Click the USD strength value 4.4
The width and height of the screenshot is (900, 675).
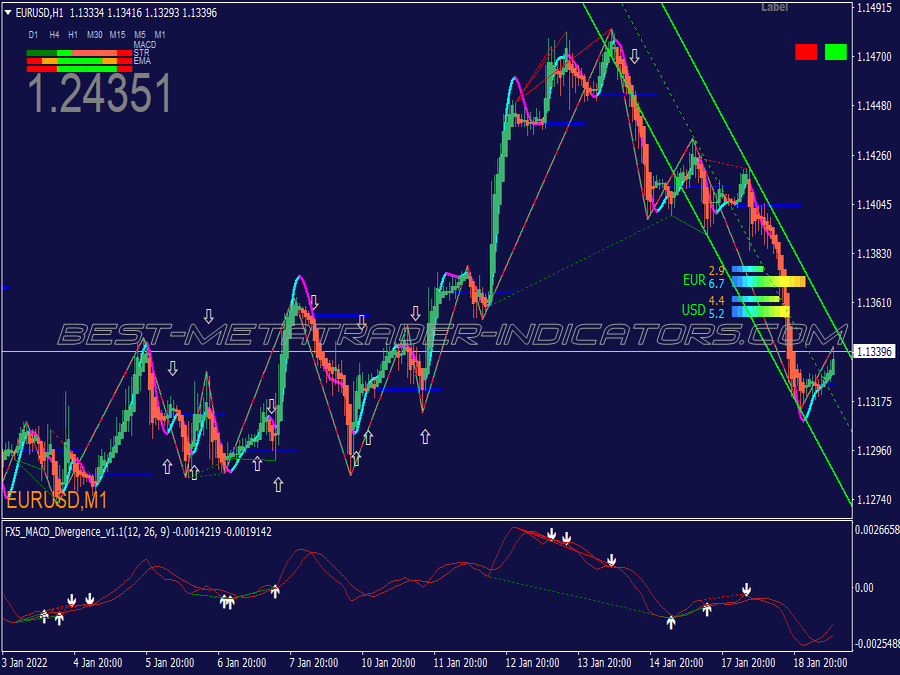pyautogui.click(x=716, y=300)
